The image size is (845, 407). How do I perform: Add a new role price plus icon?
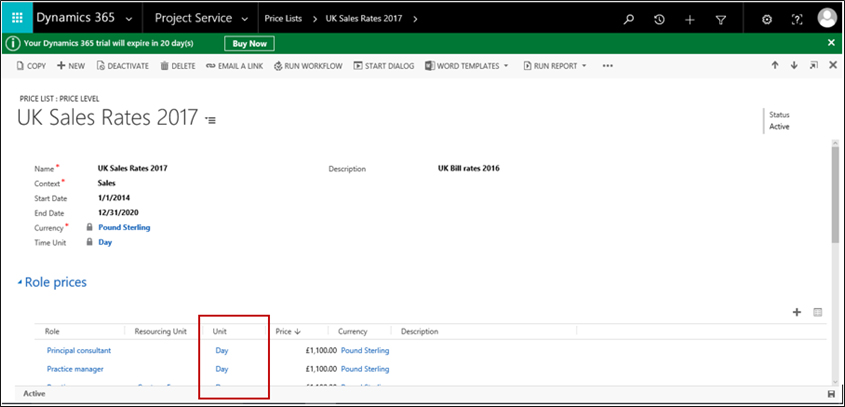coord(797,312)
